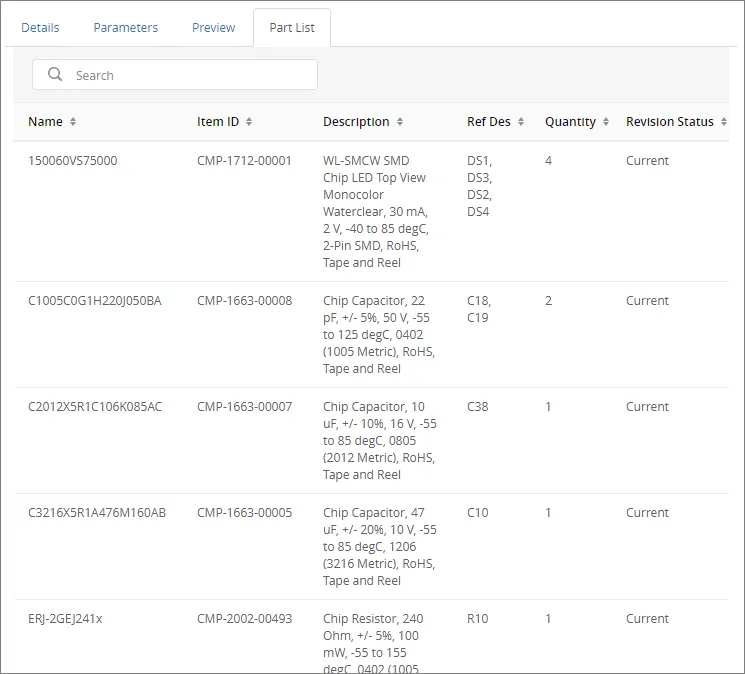Click the 10 uF chip capacitor description

(380, 440)
